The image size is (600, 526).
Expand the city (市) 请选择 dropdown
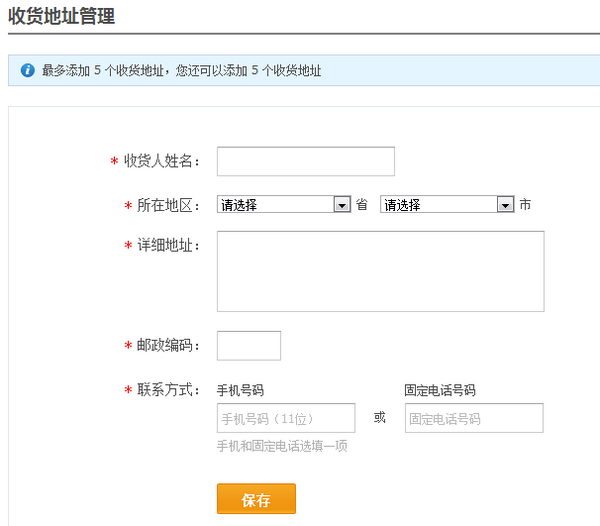tap(447, 204)
